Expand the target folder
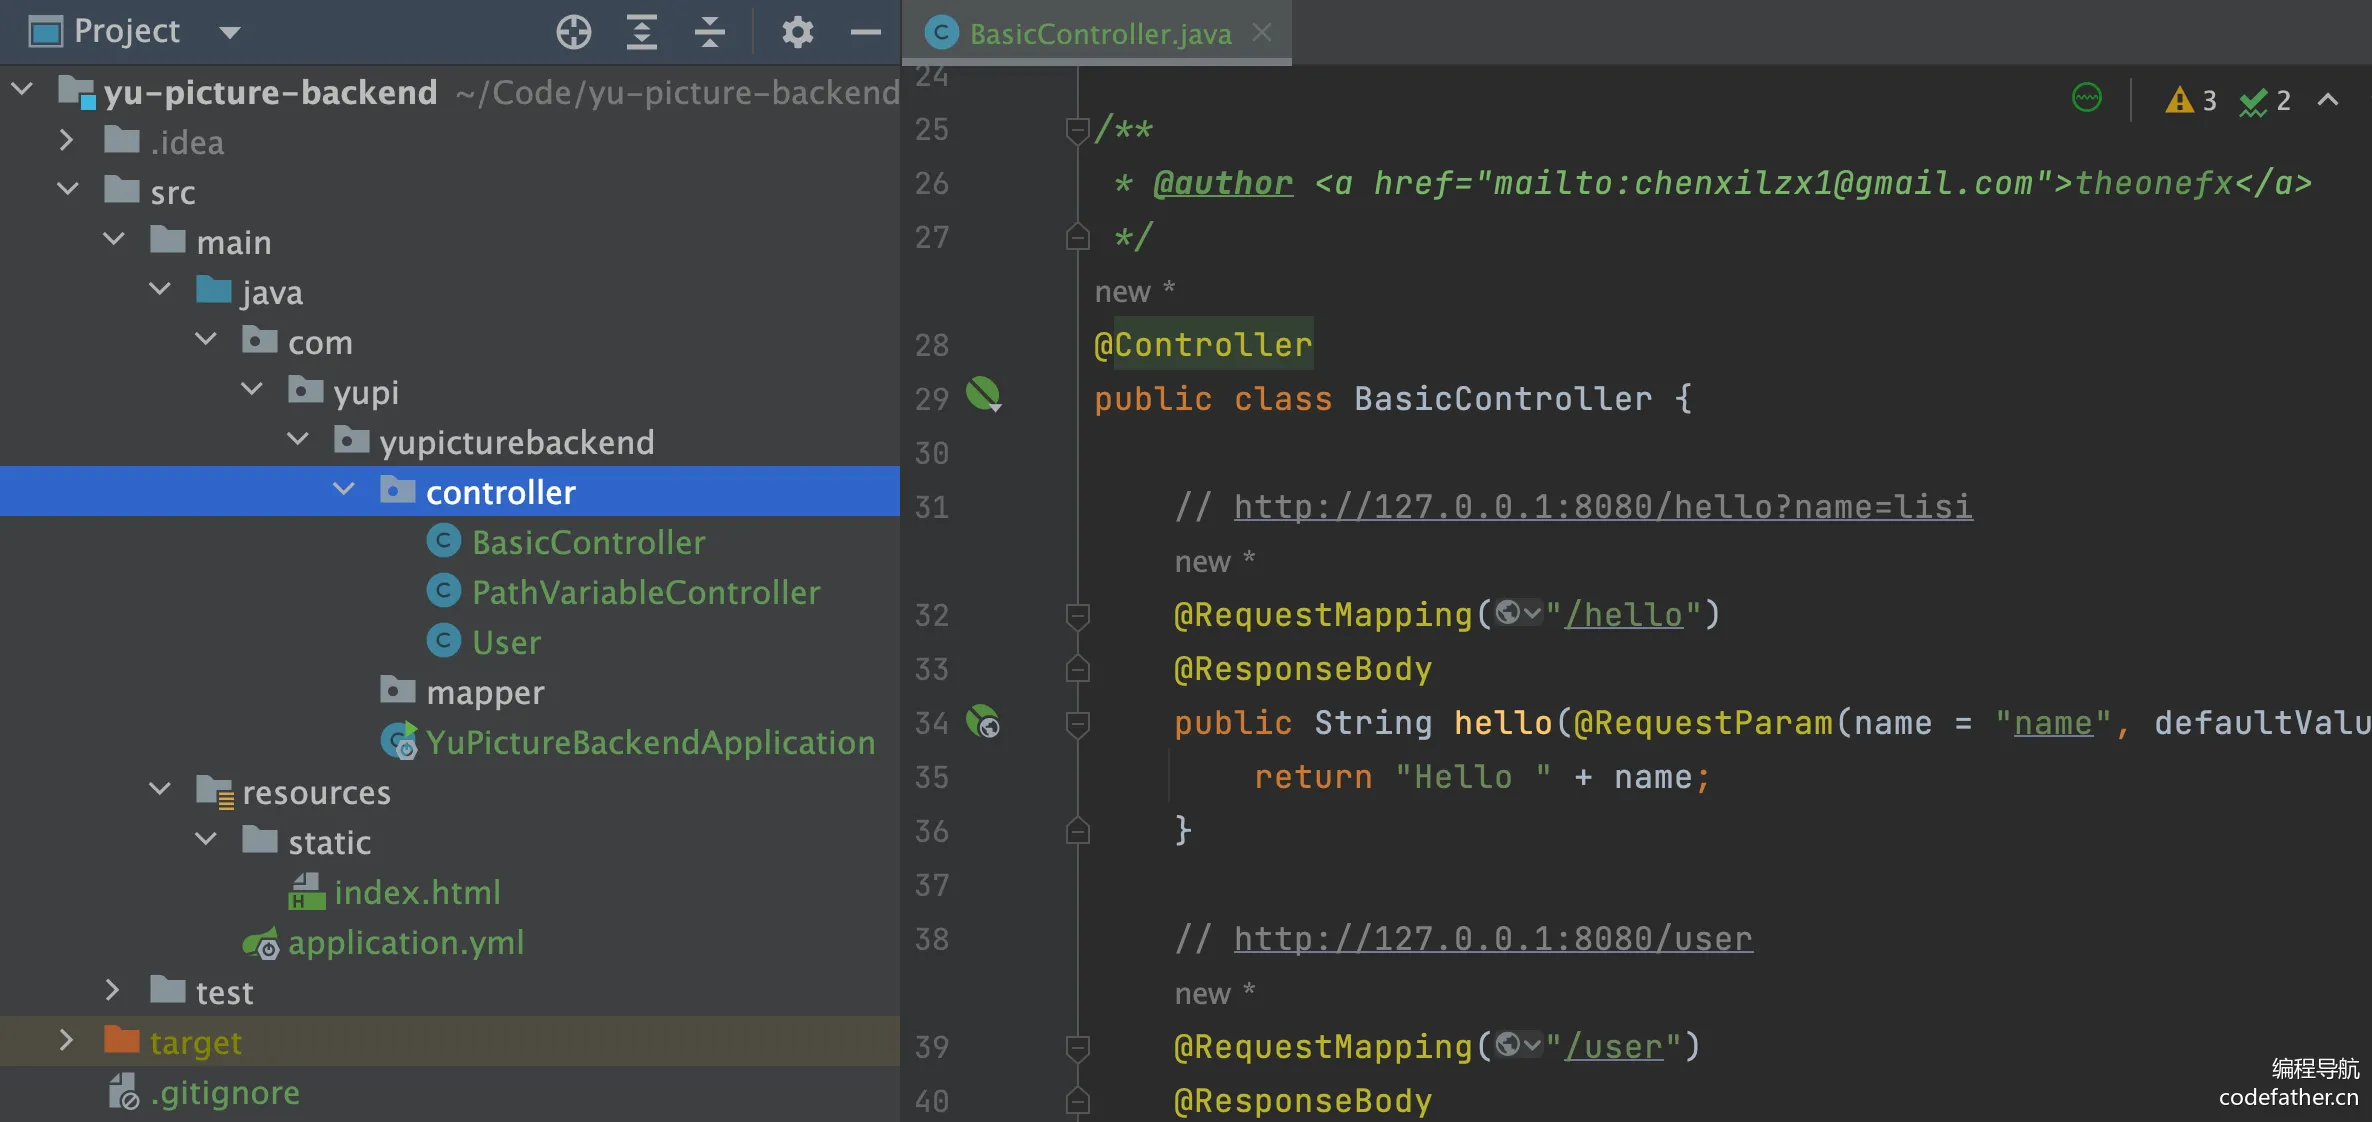Screen dimensions: 2372x1122 67,1040
